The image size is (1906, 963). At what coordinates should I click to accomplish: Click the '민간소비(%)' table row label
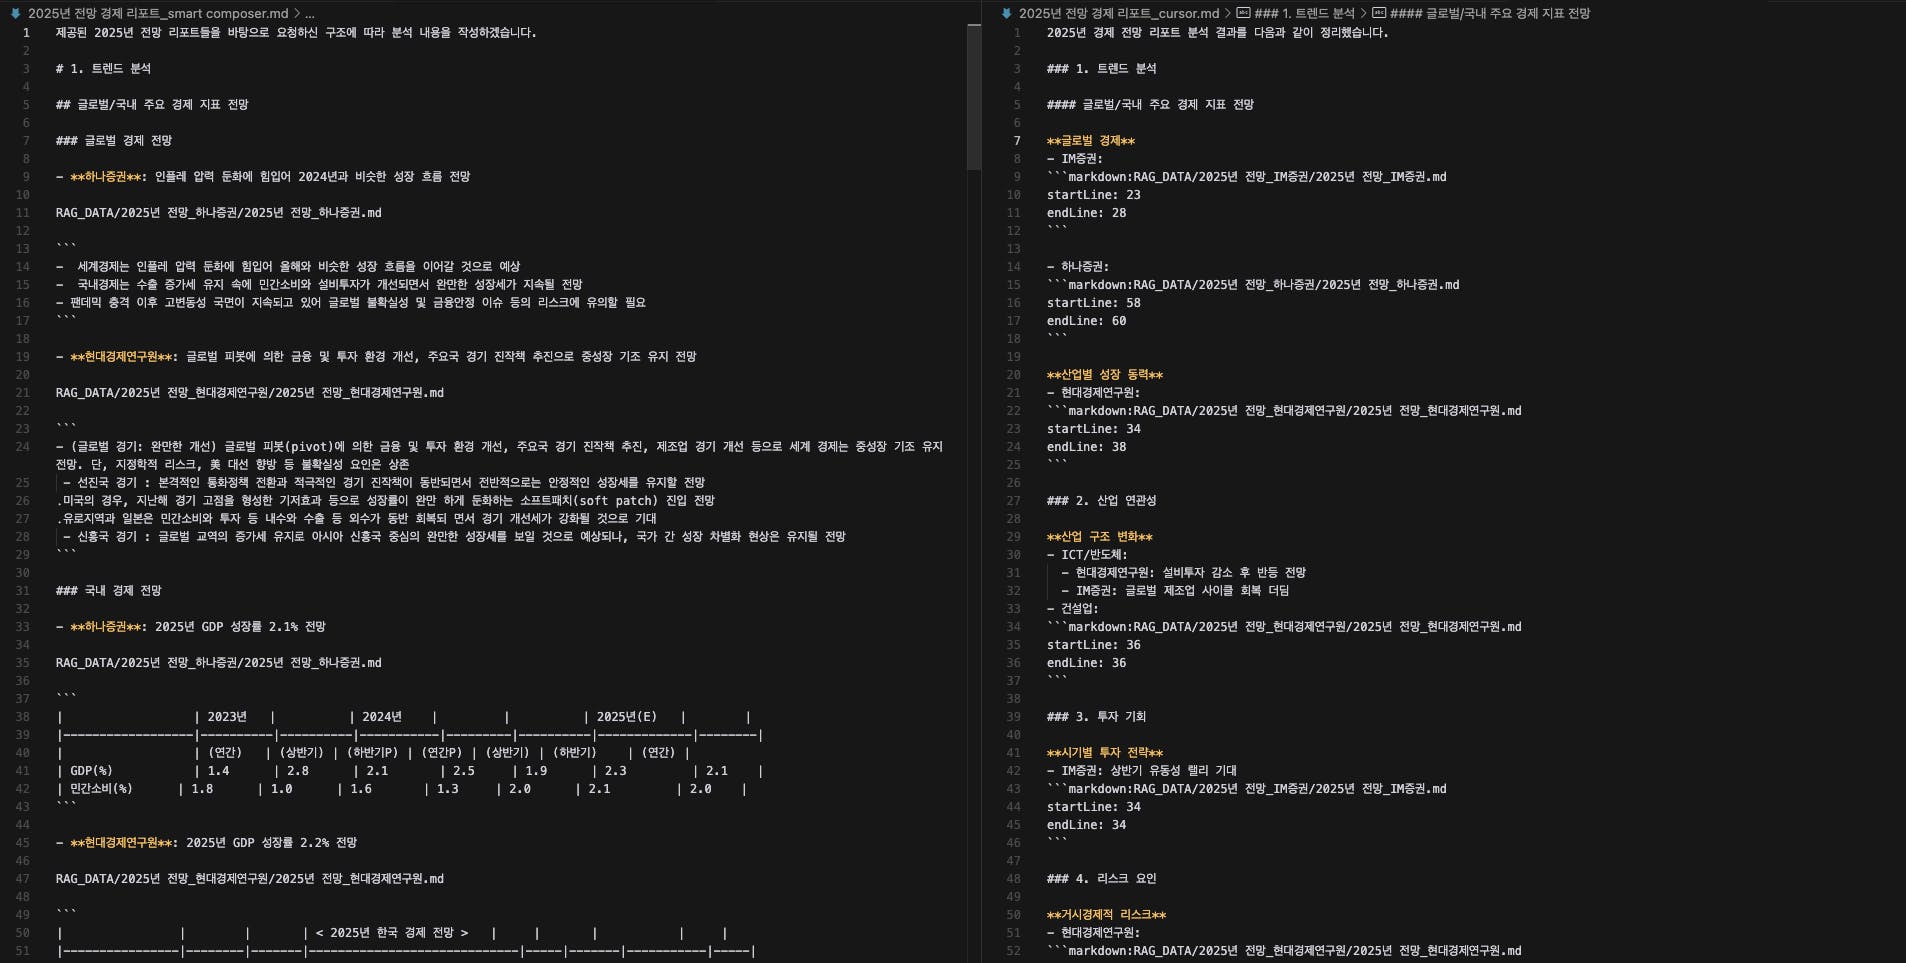[101, 789]
